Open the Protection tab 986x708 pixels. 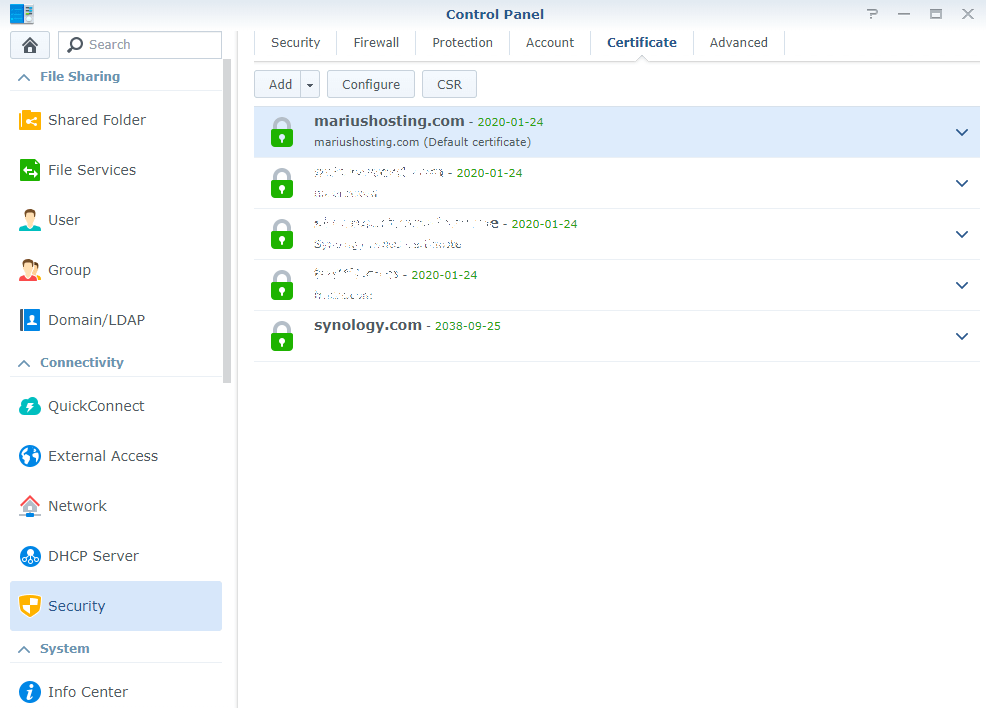click(462, 43)
